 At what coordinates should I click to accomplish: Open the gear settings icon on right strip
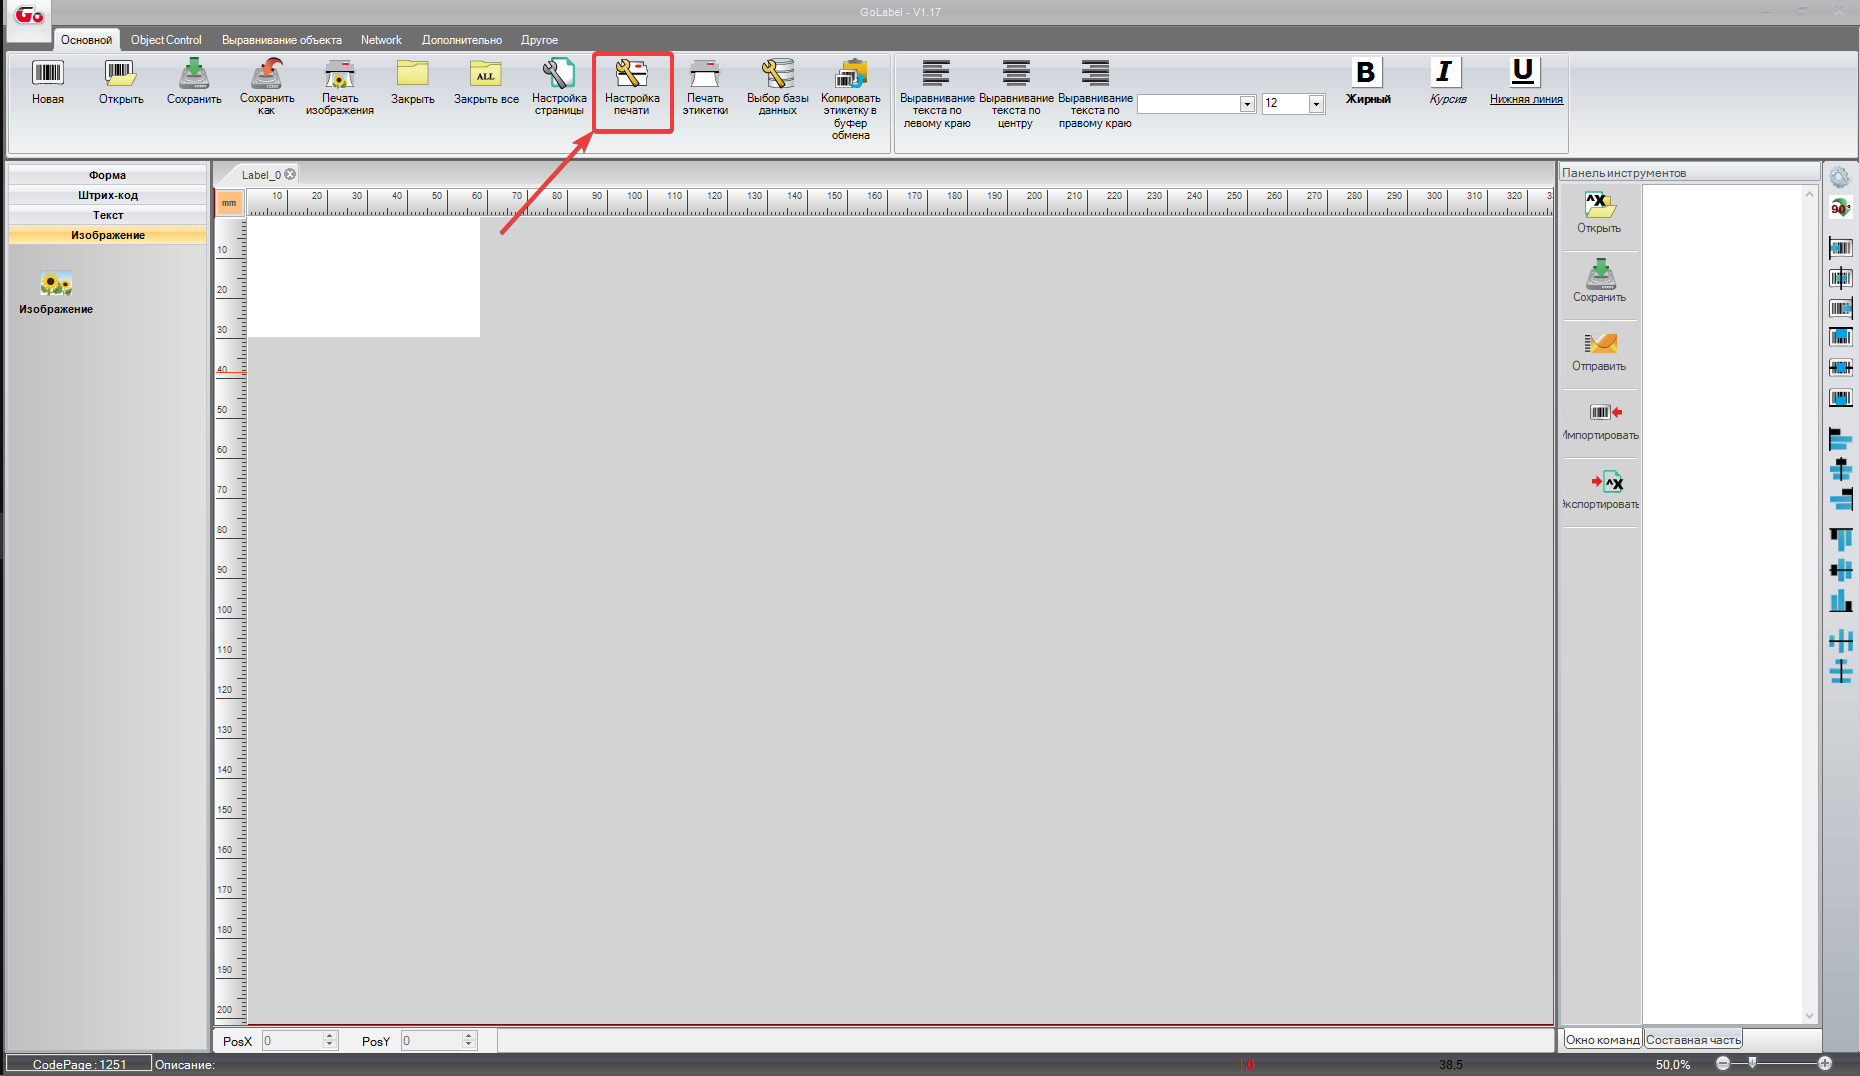click(1840, 178)
